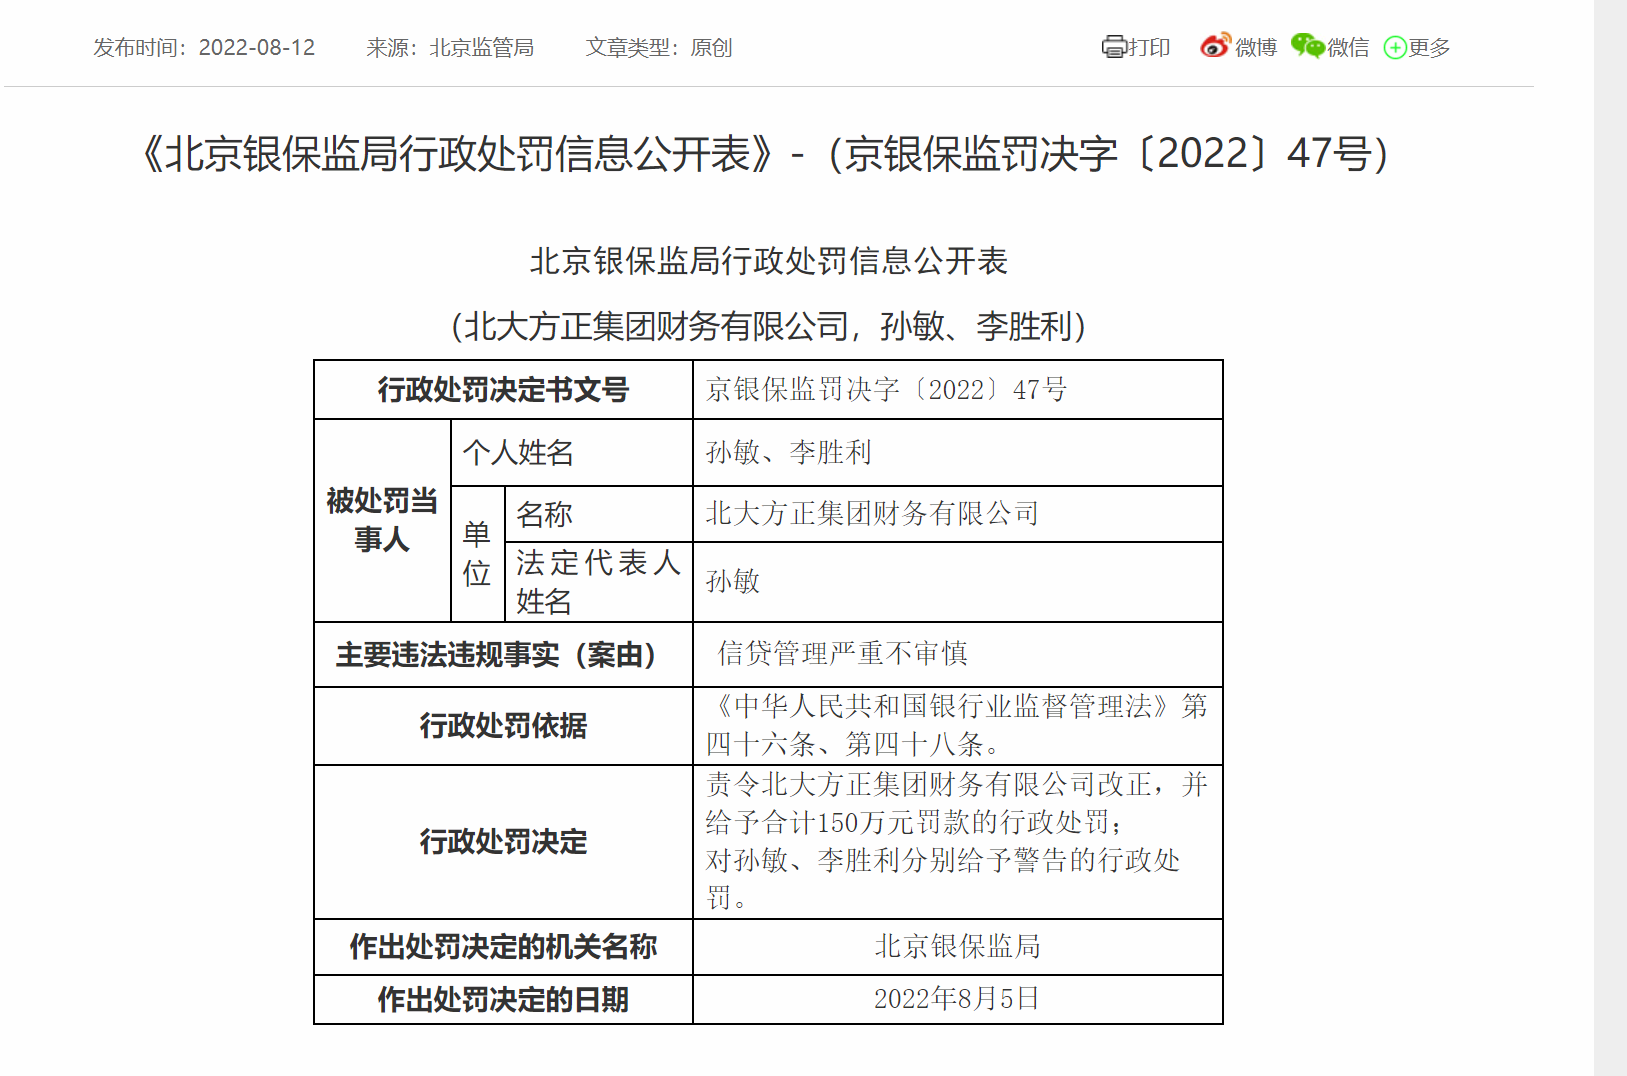Click the printer icon
This screenshot has width=1627, height=1076.
click(1113, 47)
